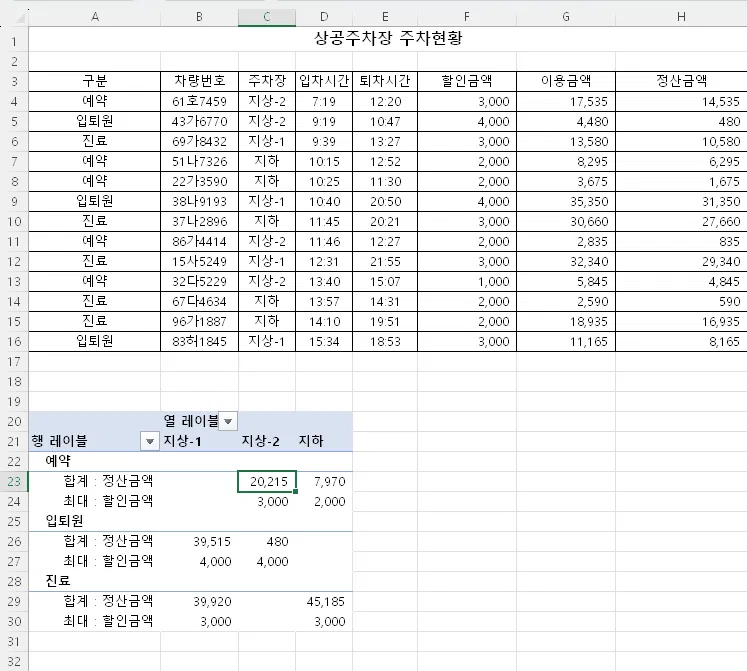Click the pivot row label 예약
The height and width of the screenshot is (671, 747).
click(58, 461)
